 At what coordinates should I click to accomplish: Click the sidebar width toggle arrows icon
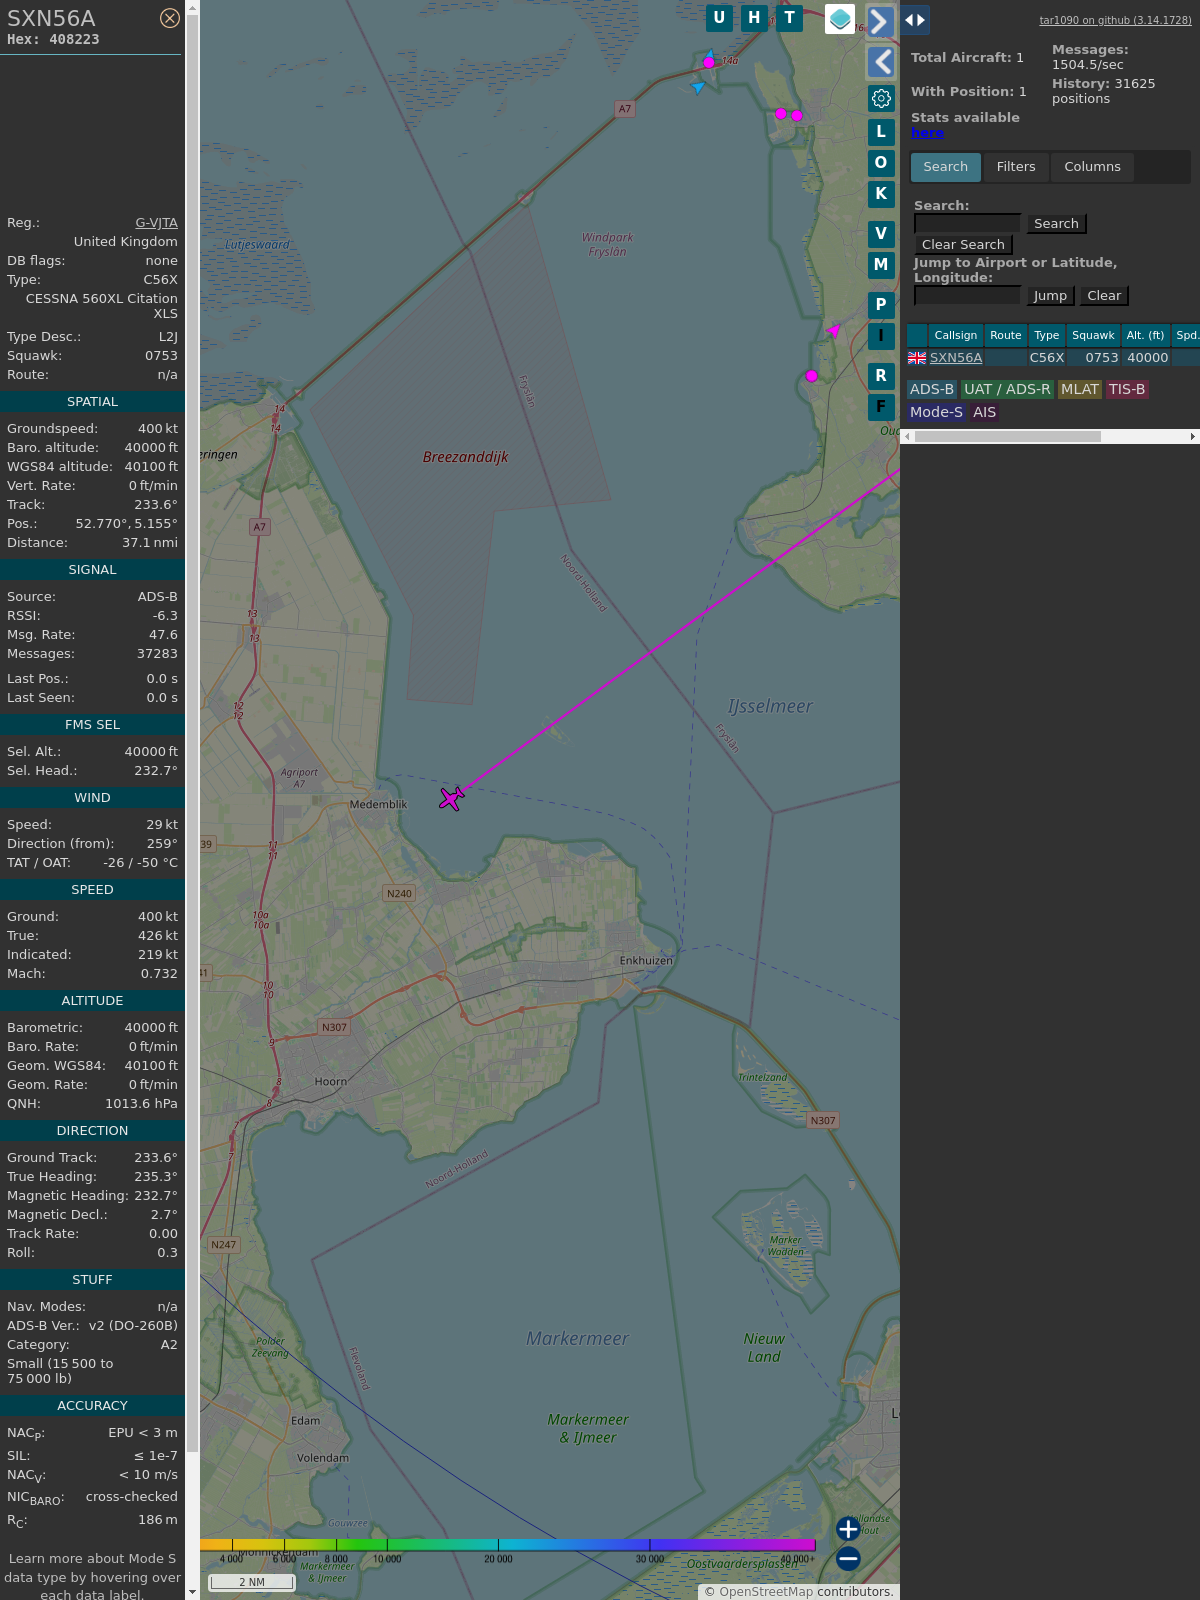(915, 20)
